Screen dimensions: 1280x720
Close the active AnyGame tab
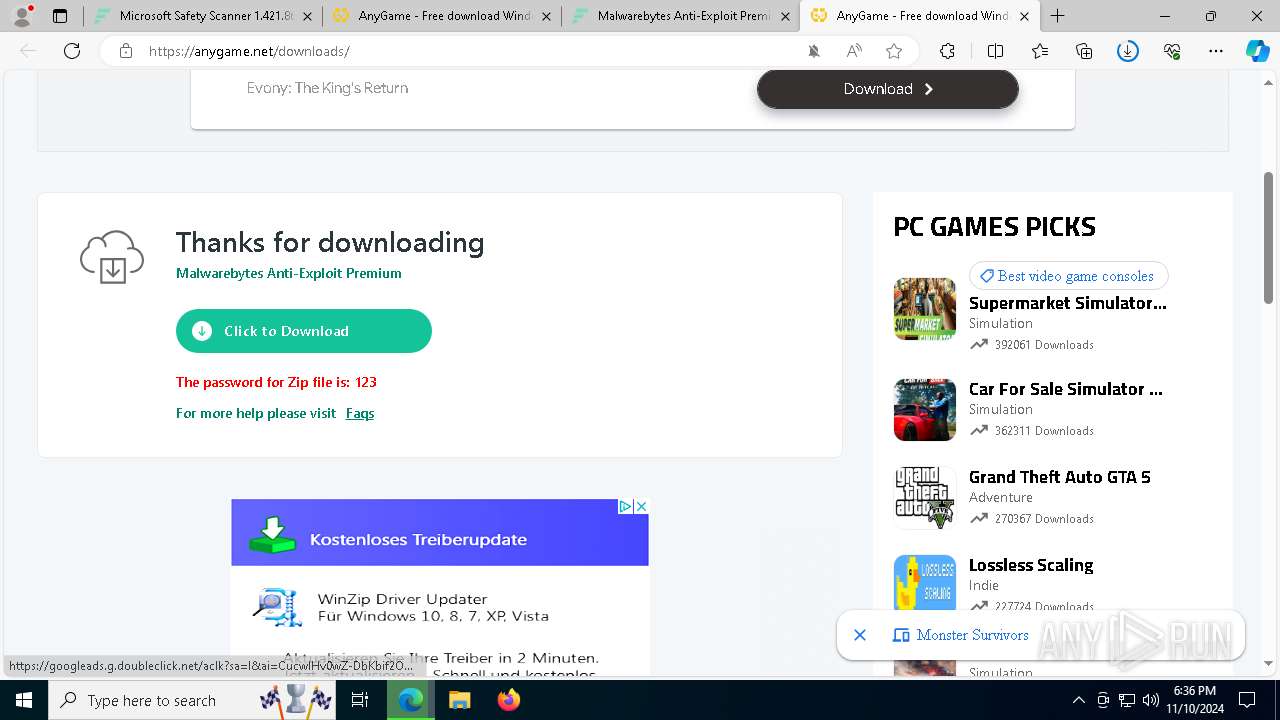pyautogui.click(x=1024, y=16)
